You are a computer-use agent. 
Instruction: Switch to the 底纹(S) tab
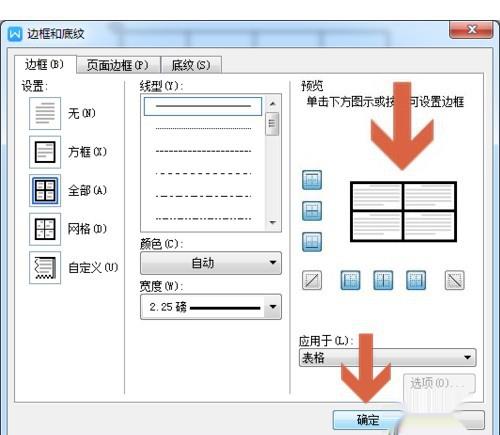point(191,65)
